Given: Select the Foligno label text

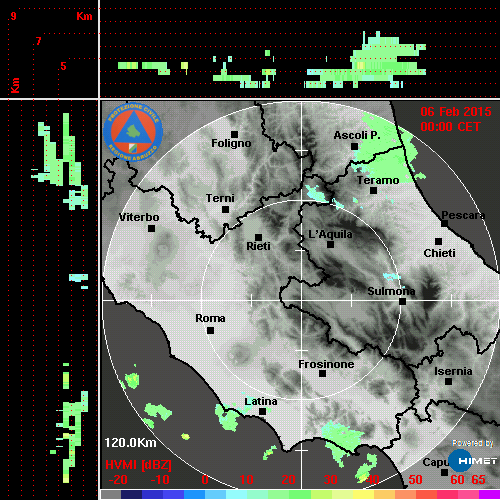Looking at the screenshot, I should pos(231,143).
